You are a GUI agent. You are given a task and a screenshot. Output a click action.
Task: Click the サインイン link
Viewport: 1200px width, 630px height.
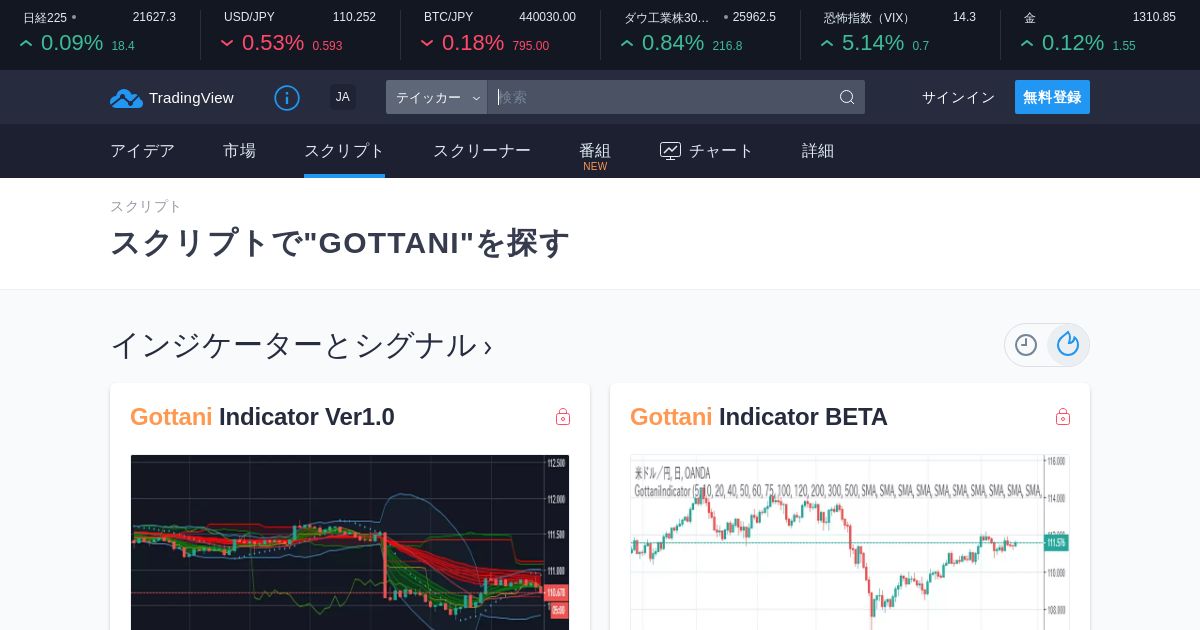(x=958, y=97)
